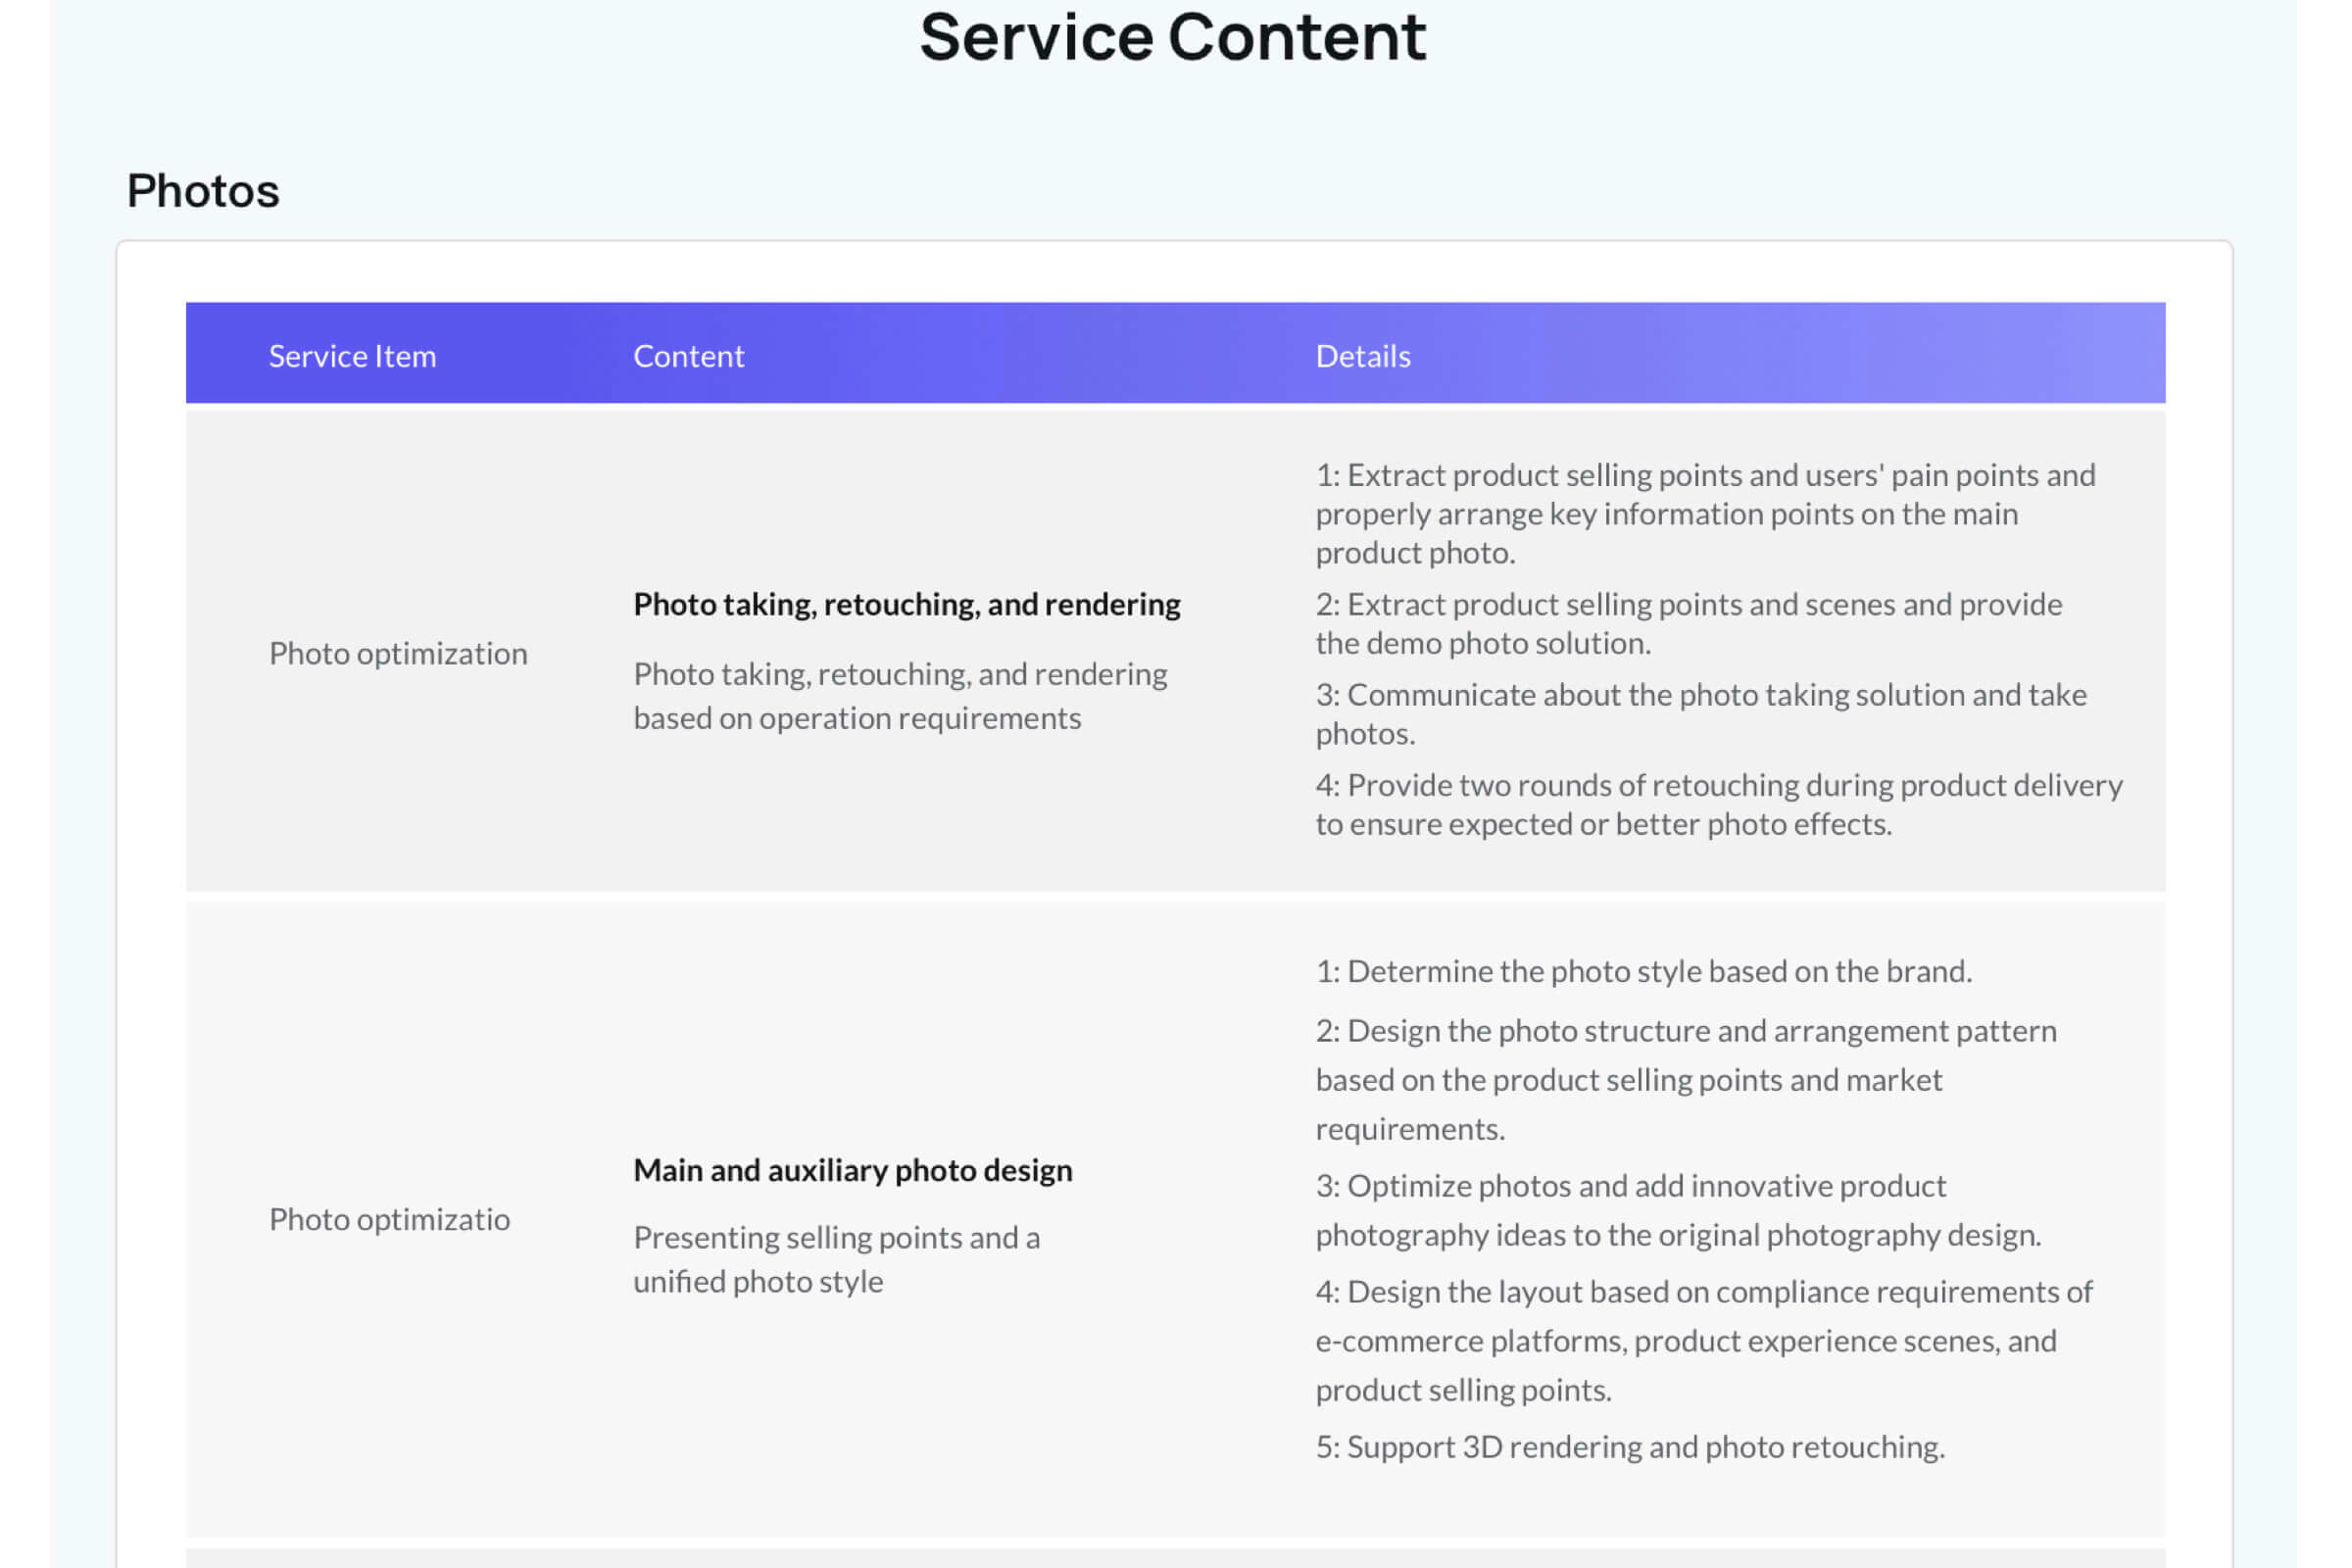Click 'Support 3D rendering and photo retouching'
2352x1568 pixels.
click(x=1629, y=1447)
